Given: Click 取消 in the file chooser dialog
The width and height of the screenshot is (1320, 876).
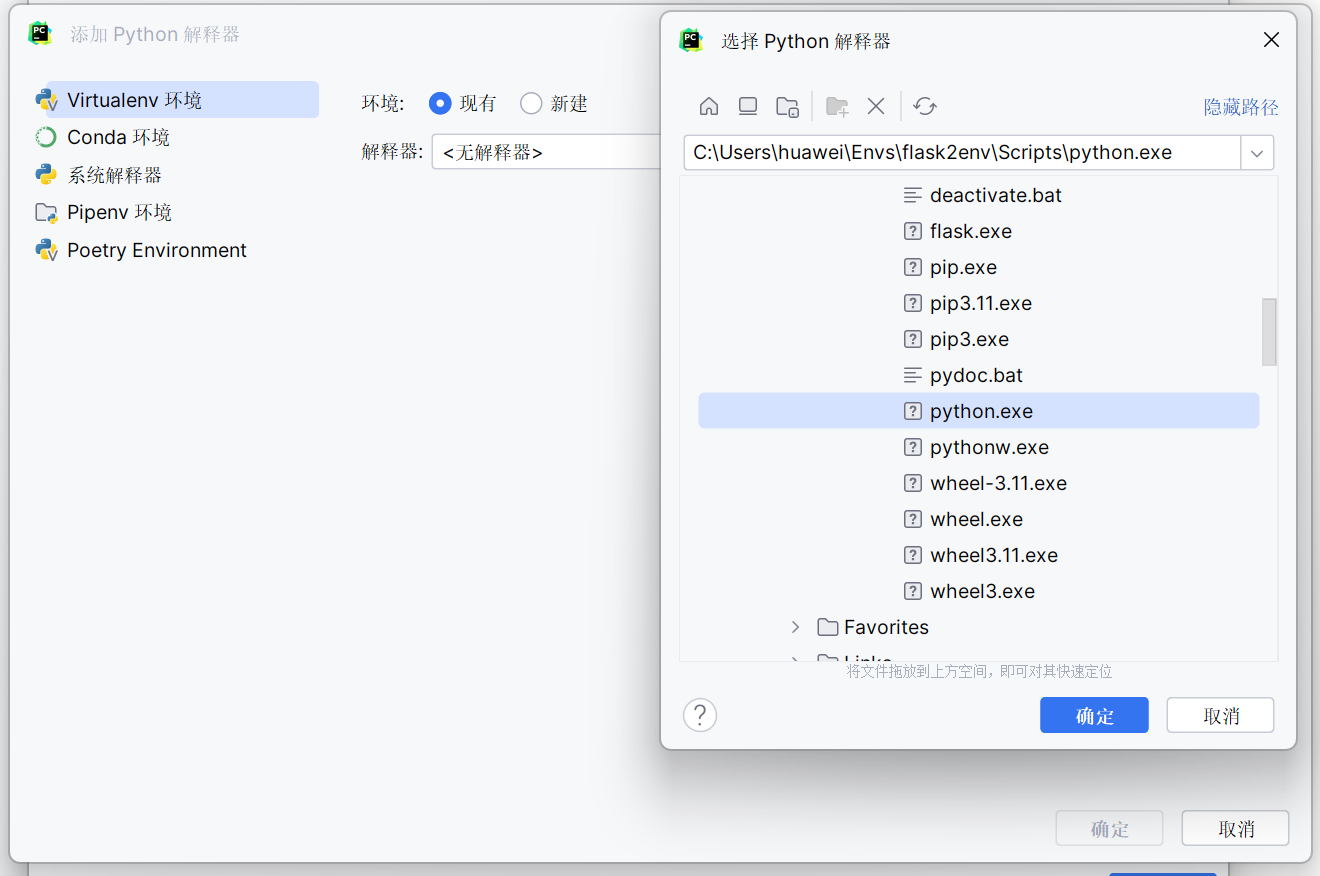Looking at the screenshot, I should (1221, 716).
